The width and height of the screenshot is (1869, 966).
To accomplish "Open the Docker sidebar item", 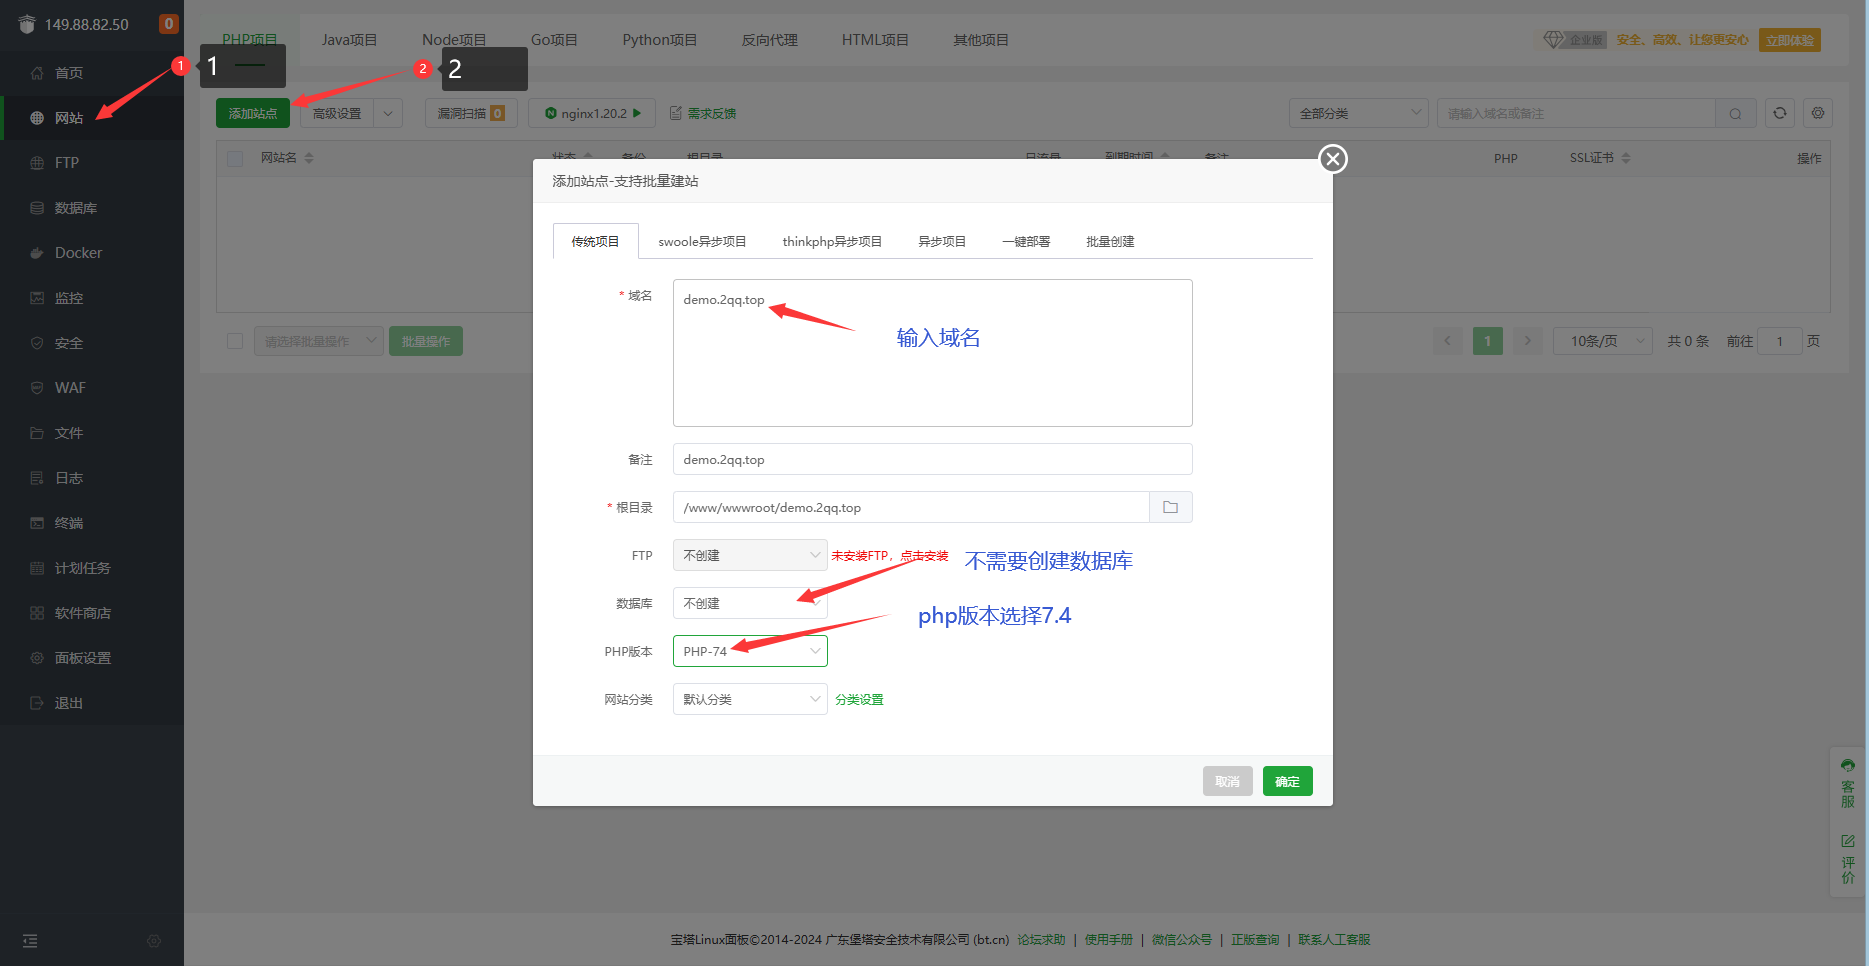I will coord(78,253).
